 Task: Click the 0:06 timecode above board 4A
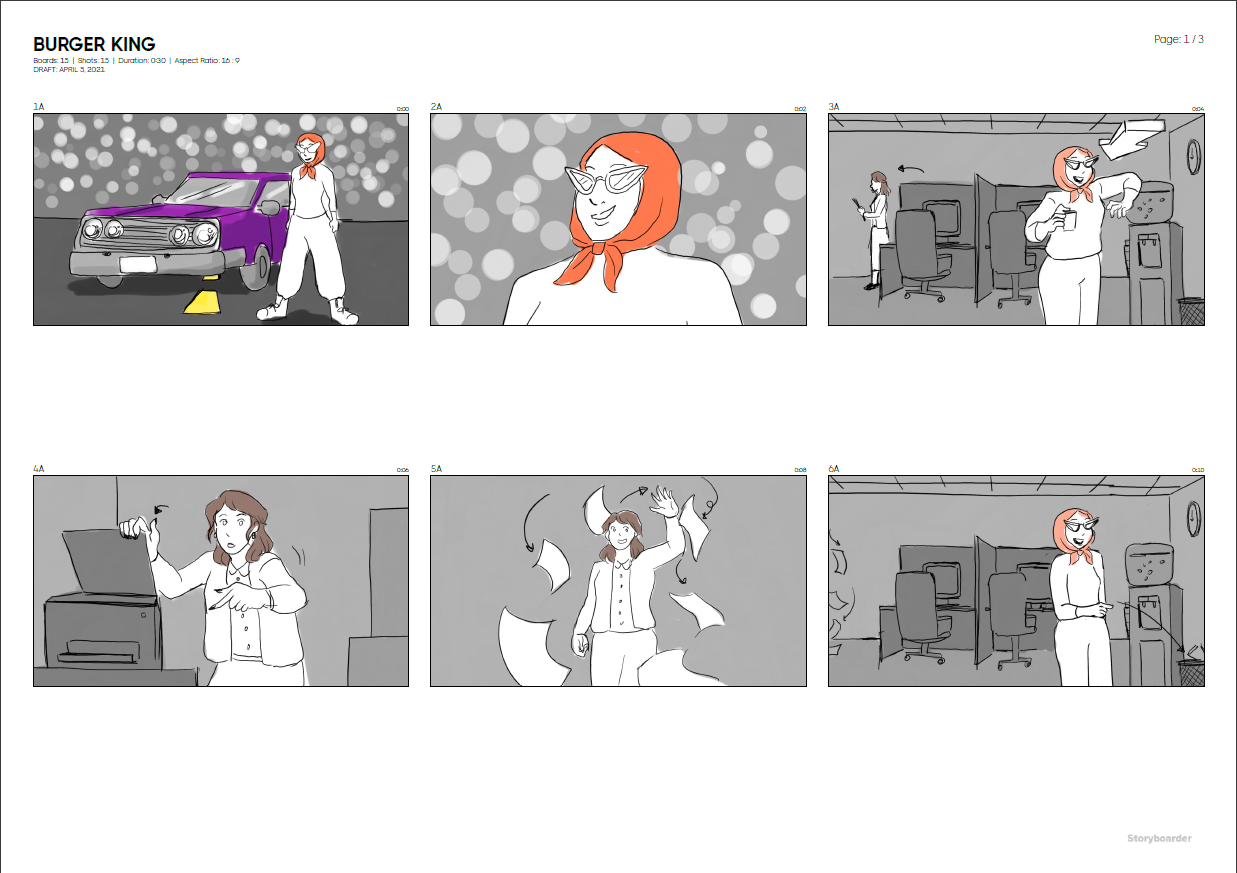[402, 470]
